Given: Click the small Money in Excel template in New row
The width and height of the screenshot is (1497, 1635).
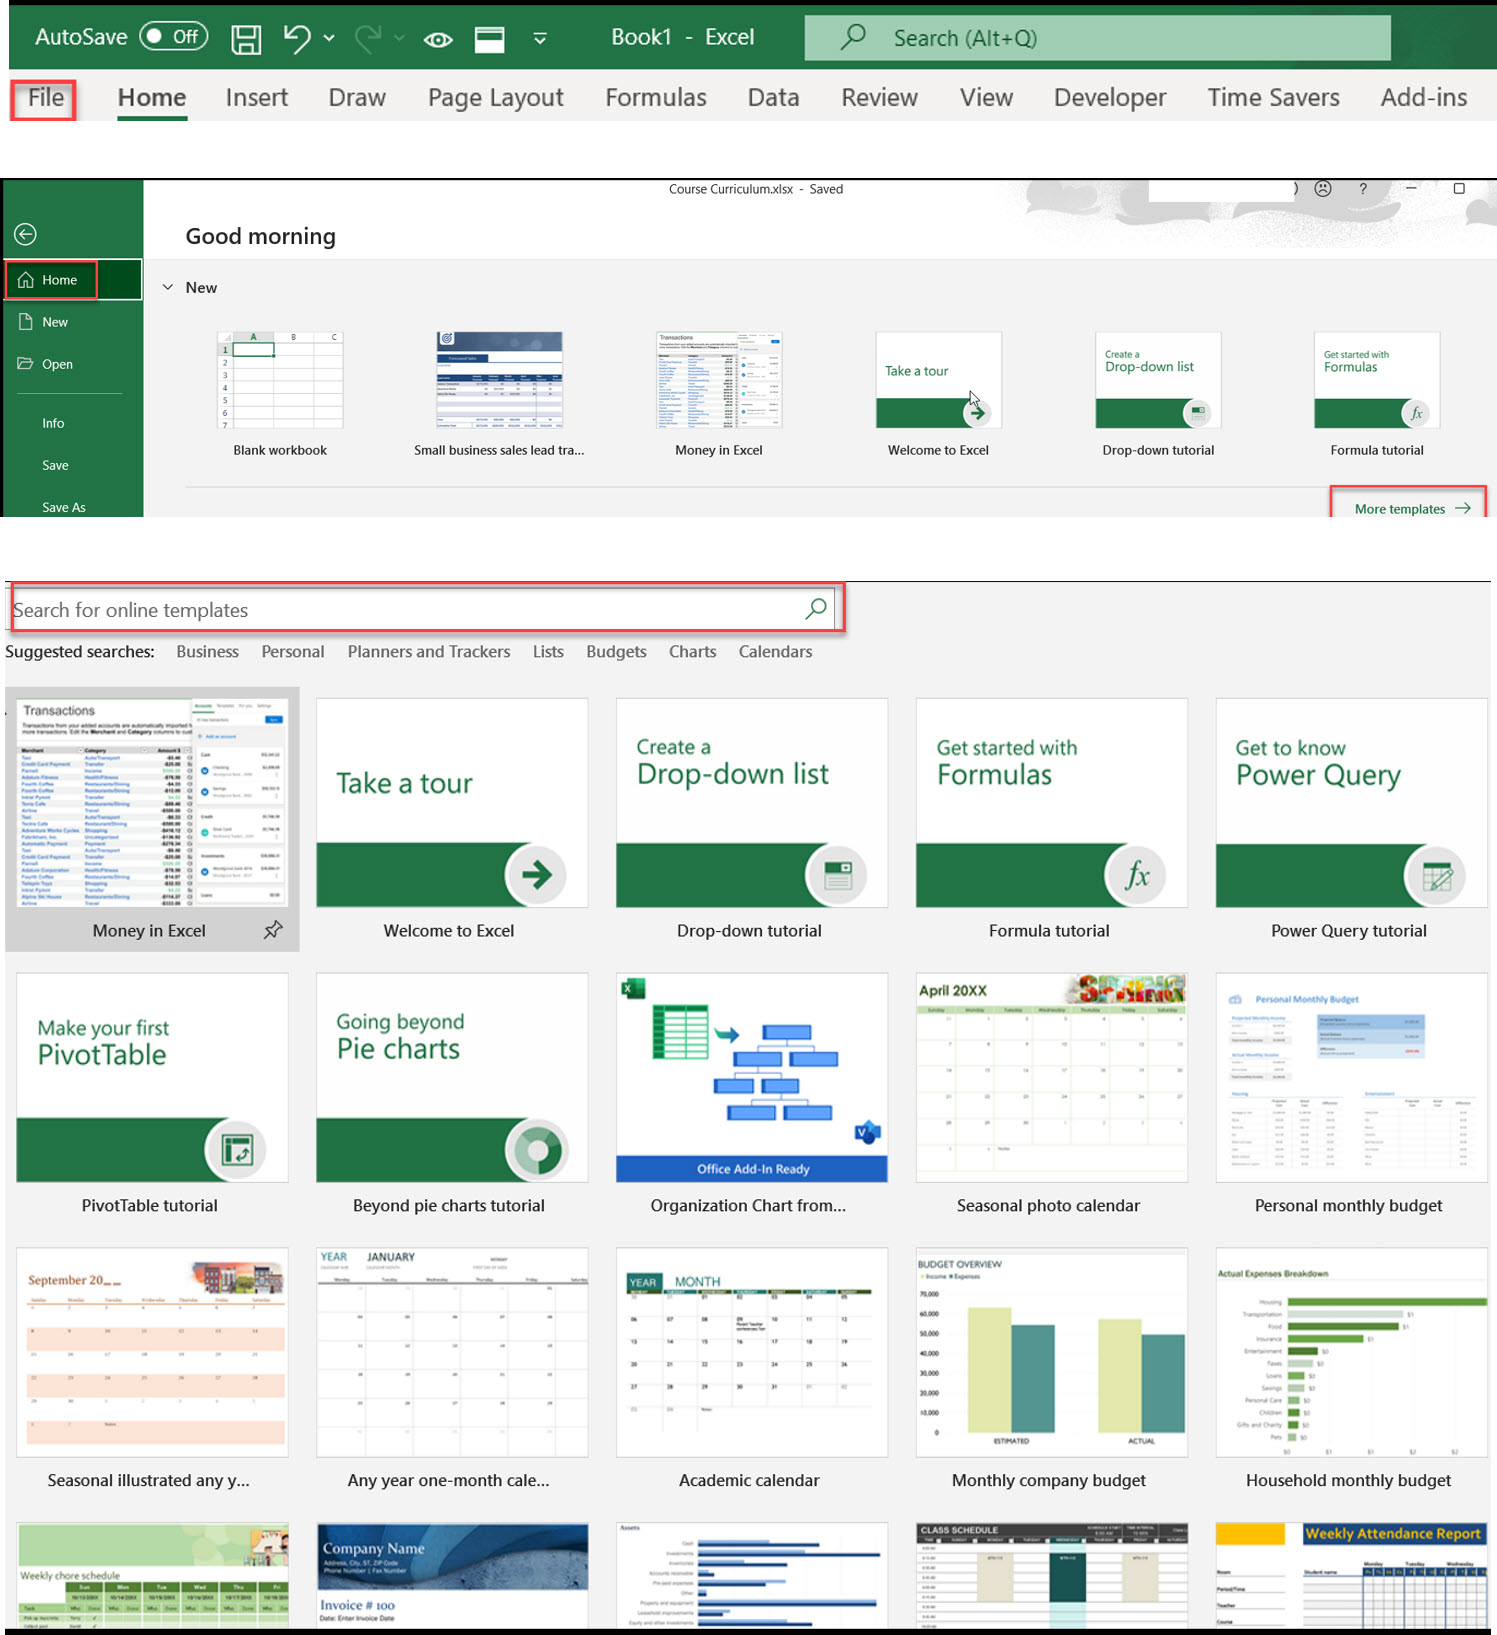Looking at the screenshot, I should coord(719,380).
